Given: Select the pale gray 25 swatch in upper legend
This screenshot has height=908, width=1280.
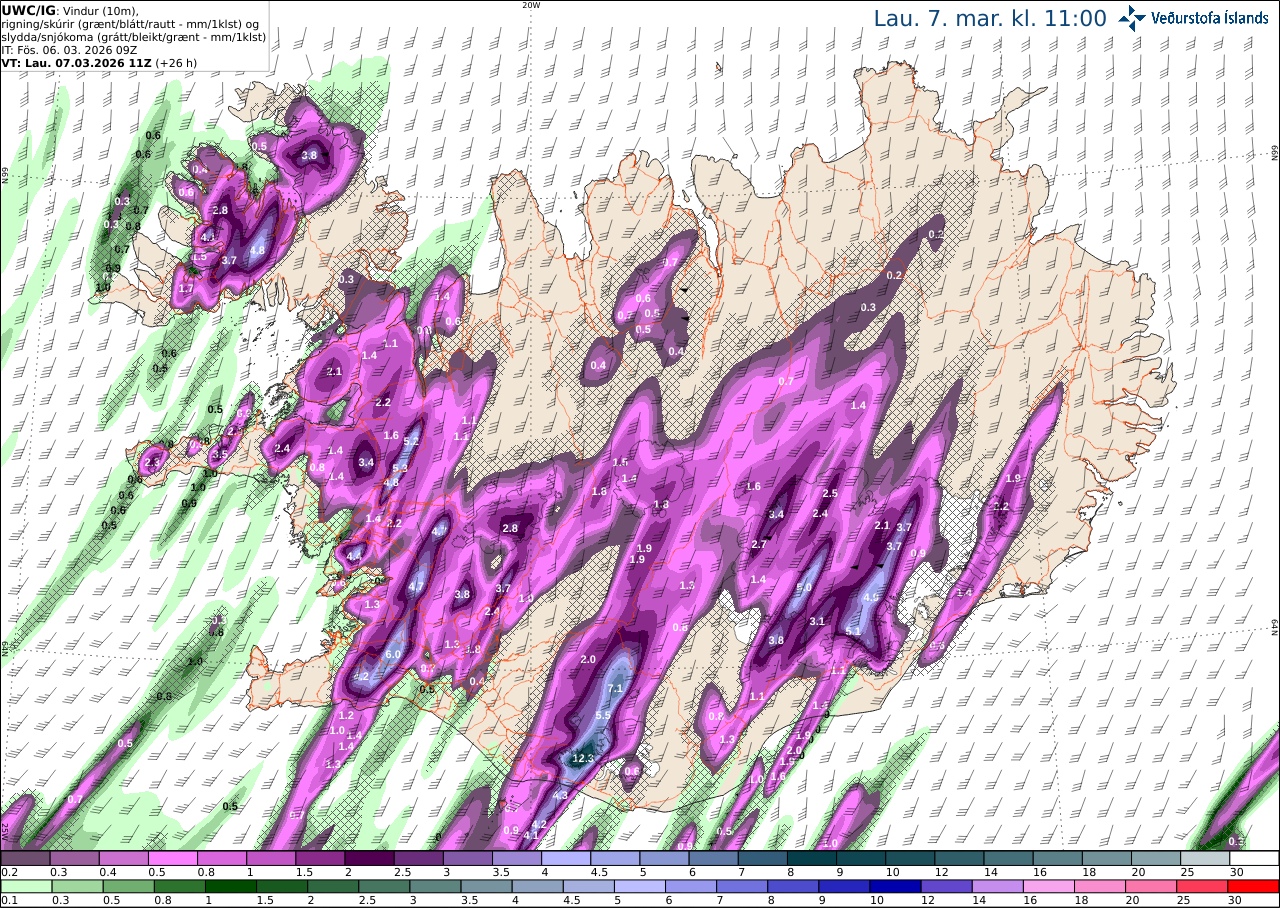Looking at the screenshot, I should coord(1206,858).
